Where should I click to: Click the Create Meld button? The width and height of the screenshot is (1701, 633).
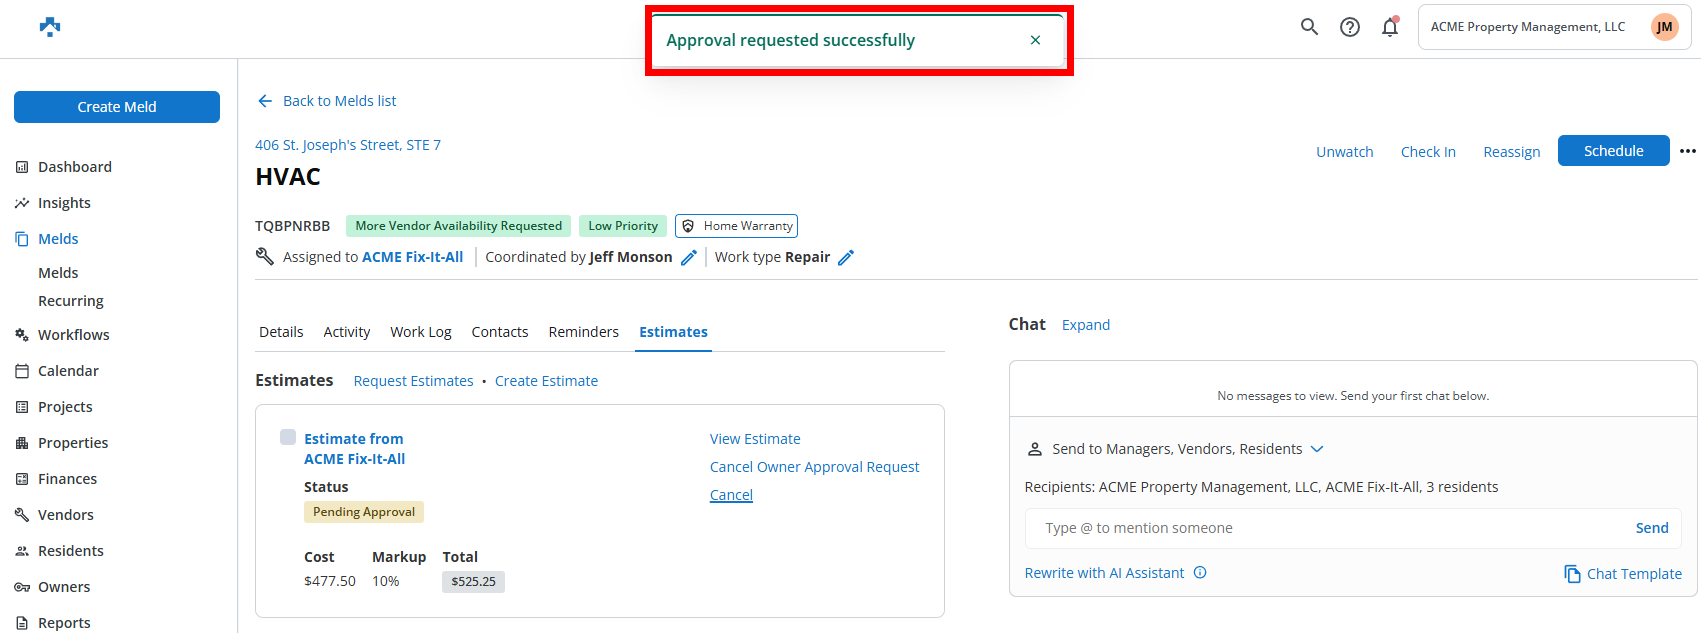(117, 107)
